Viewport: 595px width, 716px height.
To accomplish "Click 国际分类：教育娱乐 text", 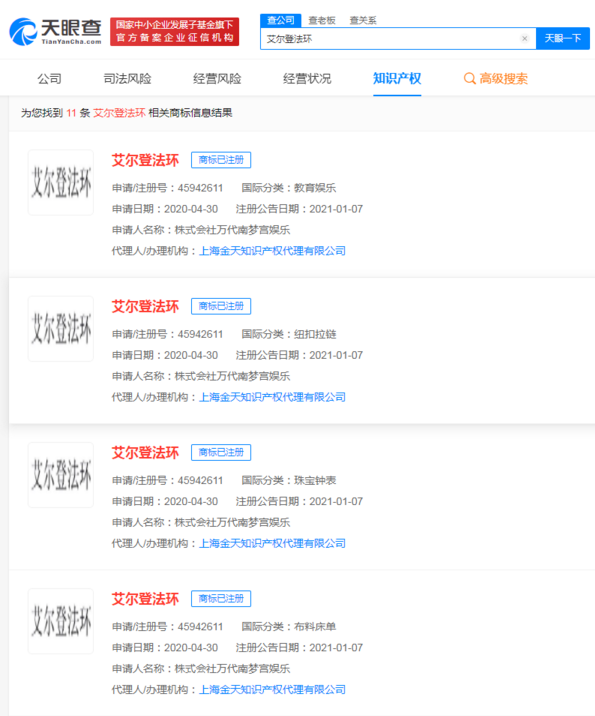I will 289,188.
